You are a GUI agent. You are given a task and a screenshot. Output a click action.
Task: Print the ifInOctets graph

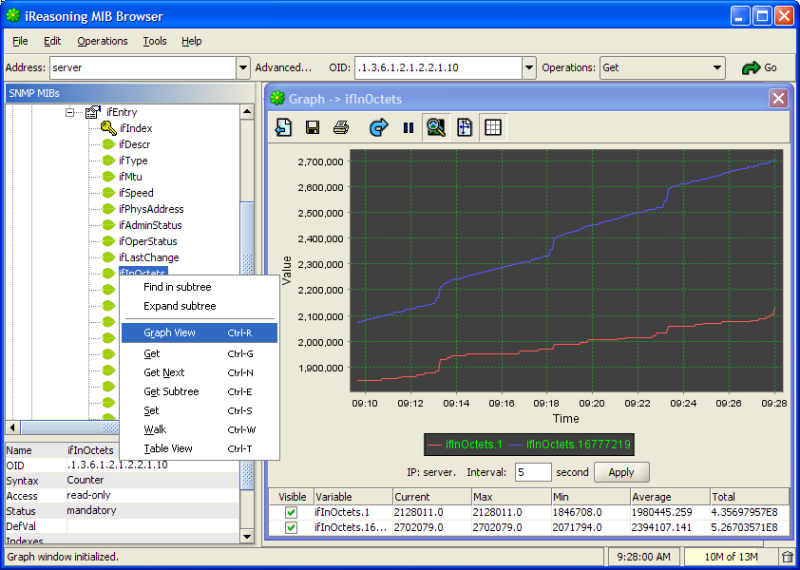[x=341, y=127]
